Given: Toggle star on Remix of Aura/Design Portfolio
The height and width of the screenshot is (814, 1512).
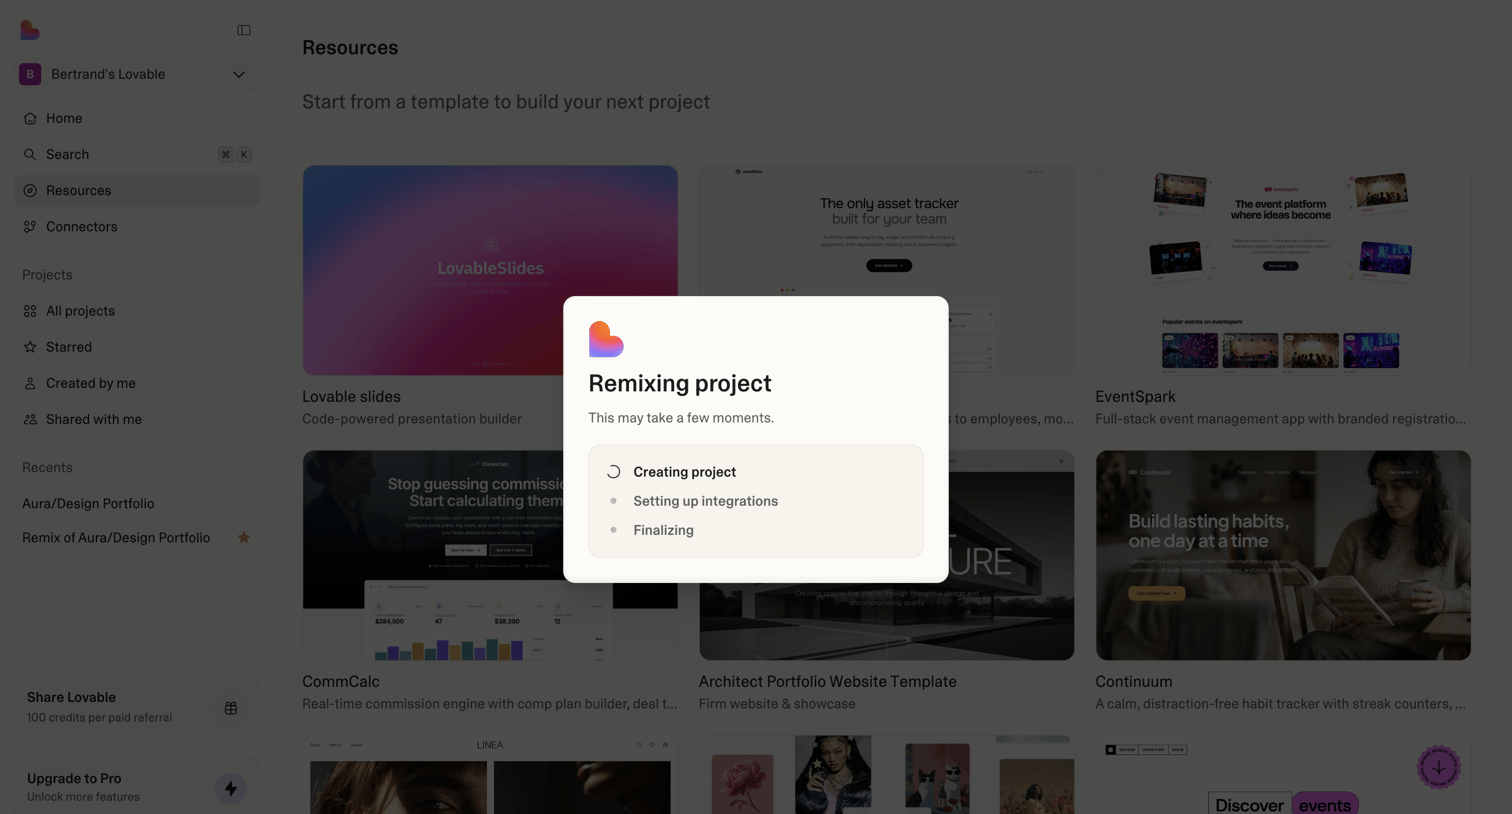Looking at the screenshot, I should pyautogui.click(x=244, y=538).
